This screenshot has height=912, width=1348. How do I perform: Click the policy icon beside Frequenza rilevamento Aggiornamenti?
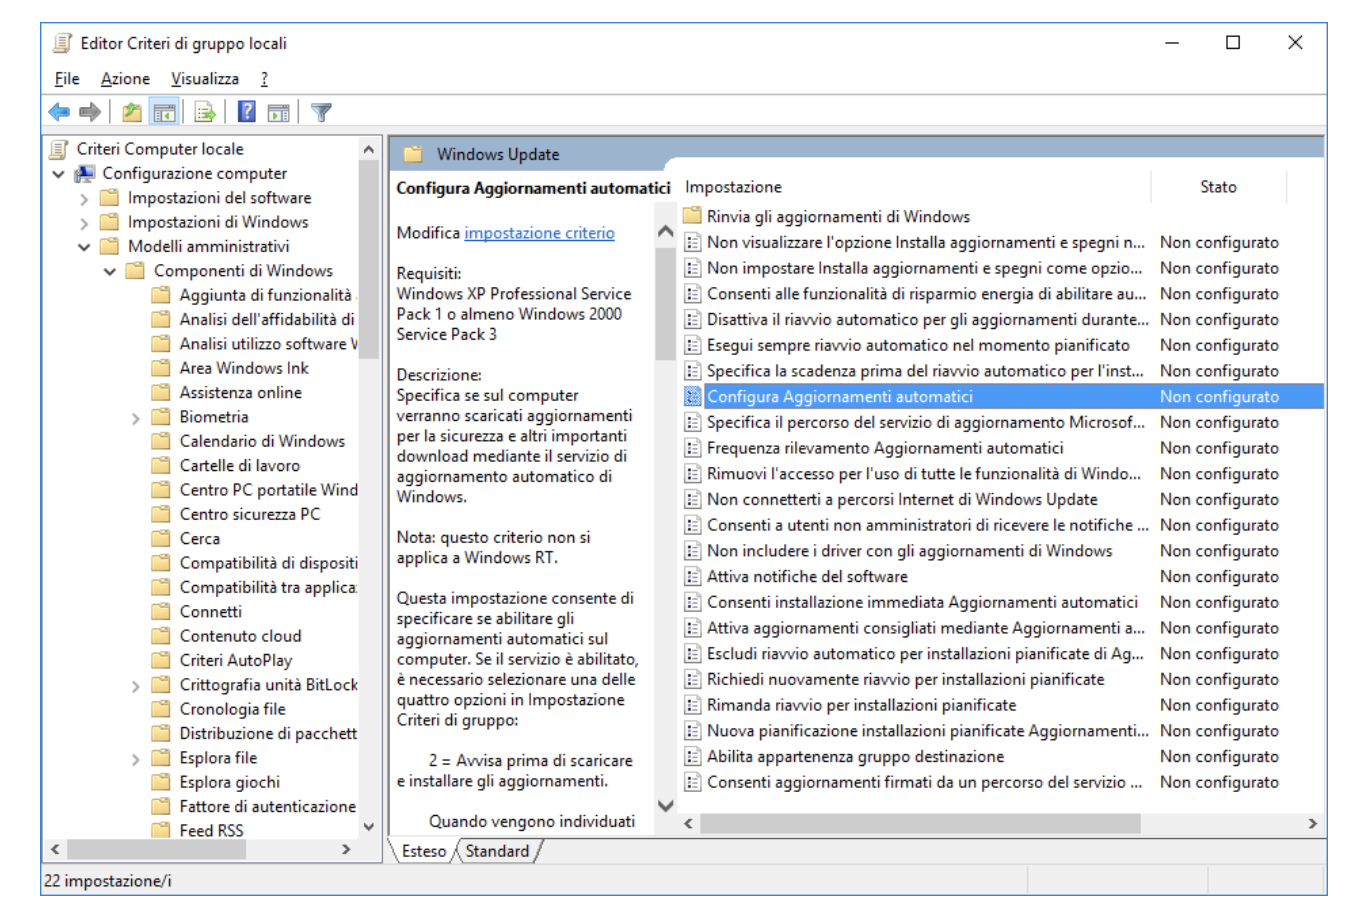click(692, 448)
